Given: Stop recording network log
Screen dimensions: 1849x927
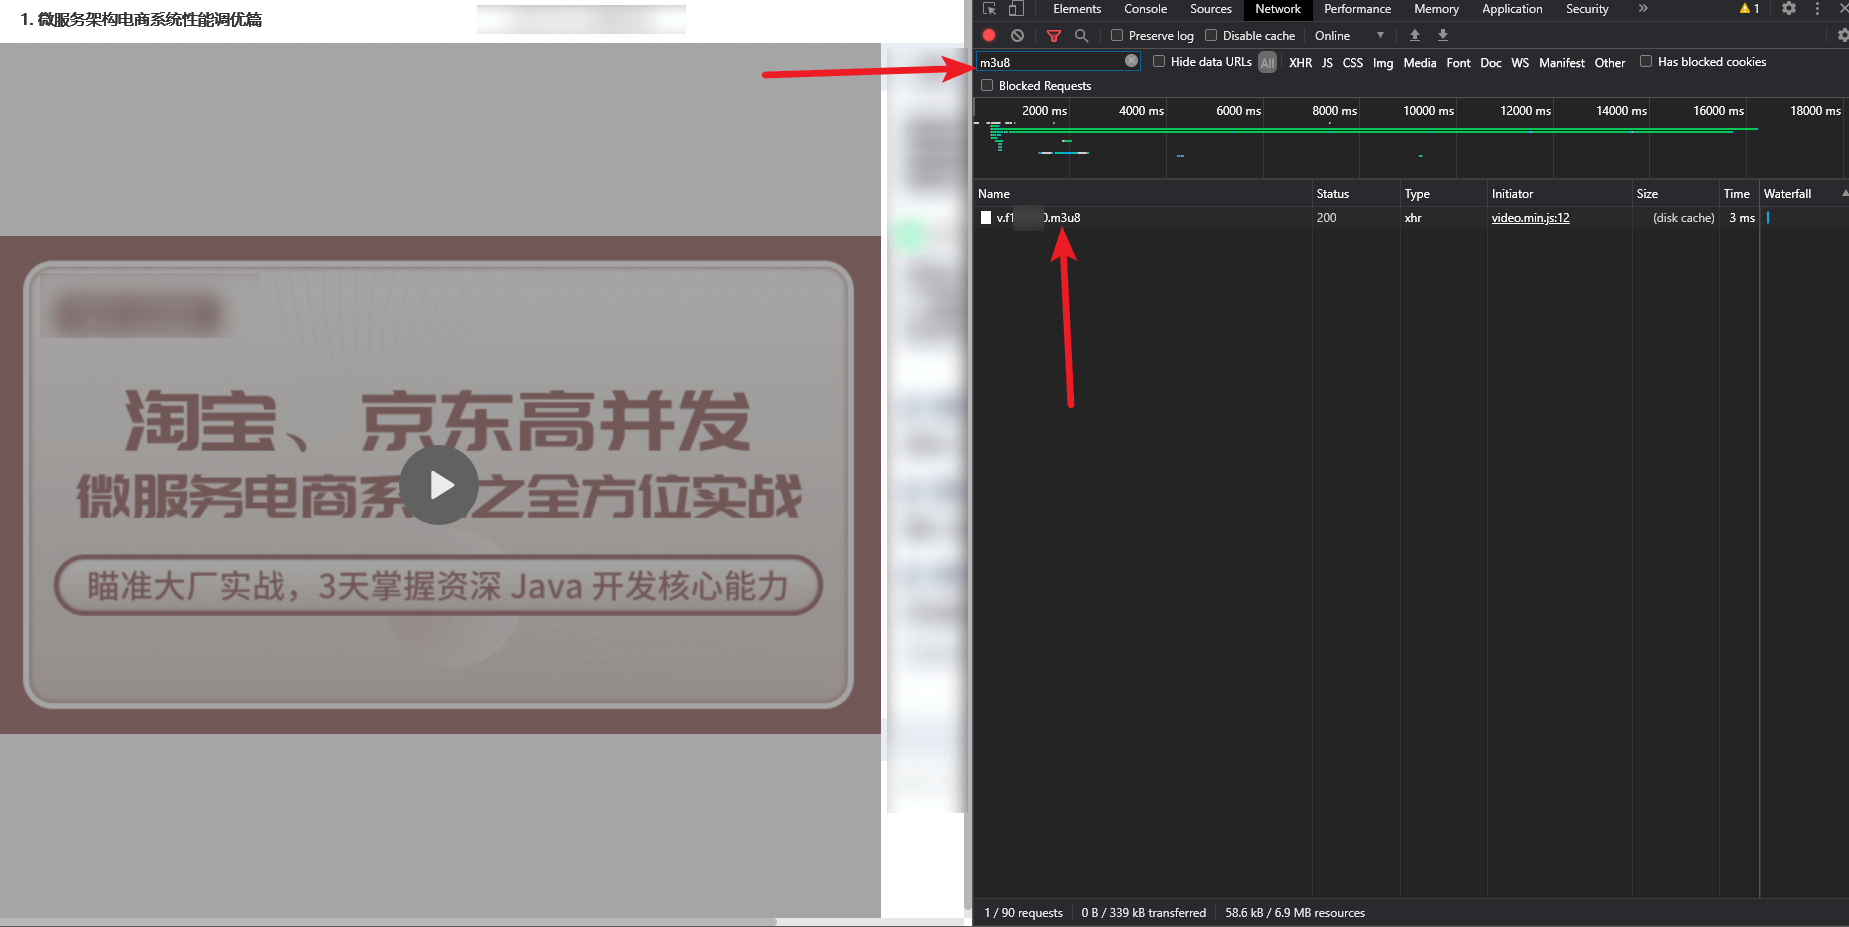Looking at the screenshot, I should [x=989, y=35].
